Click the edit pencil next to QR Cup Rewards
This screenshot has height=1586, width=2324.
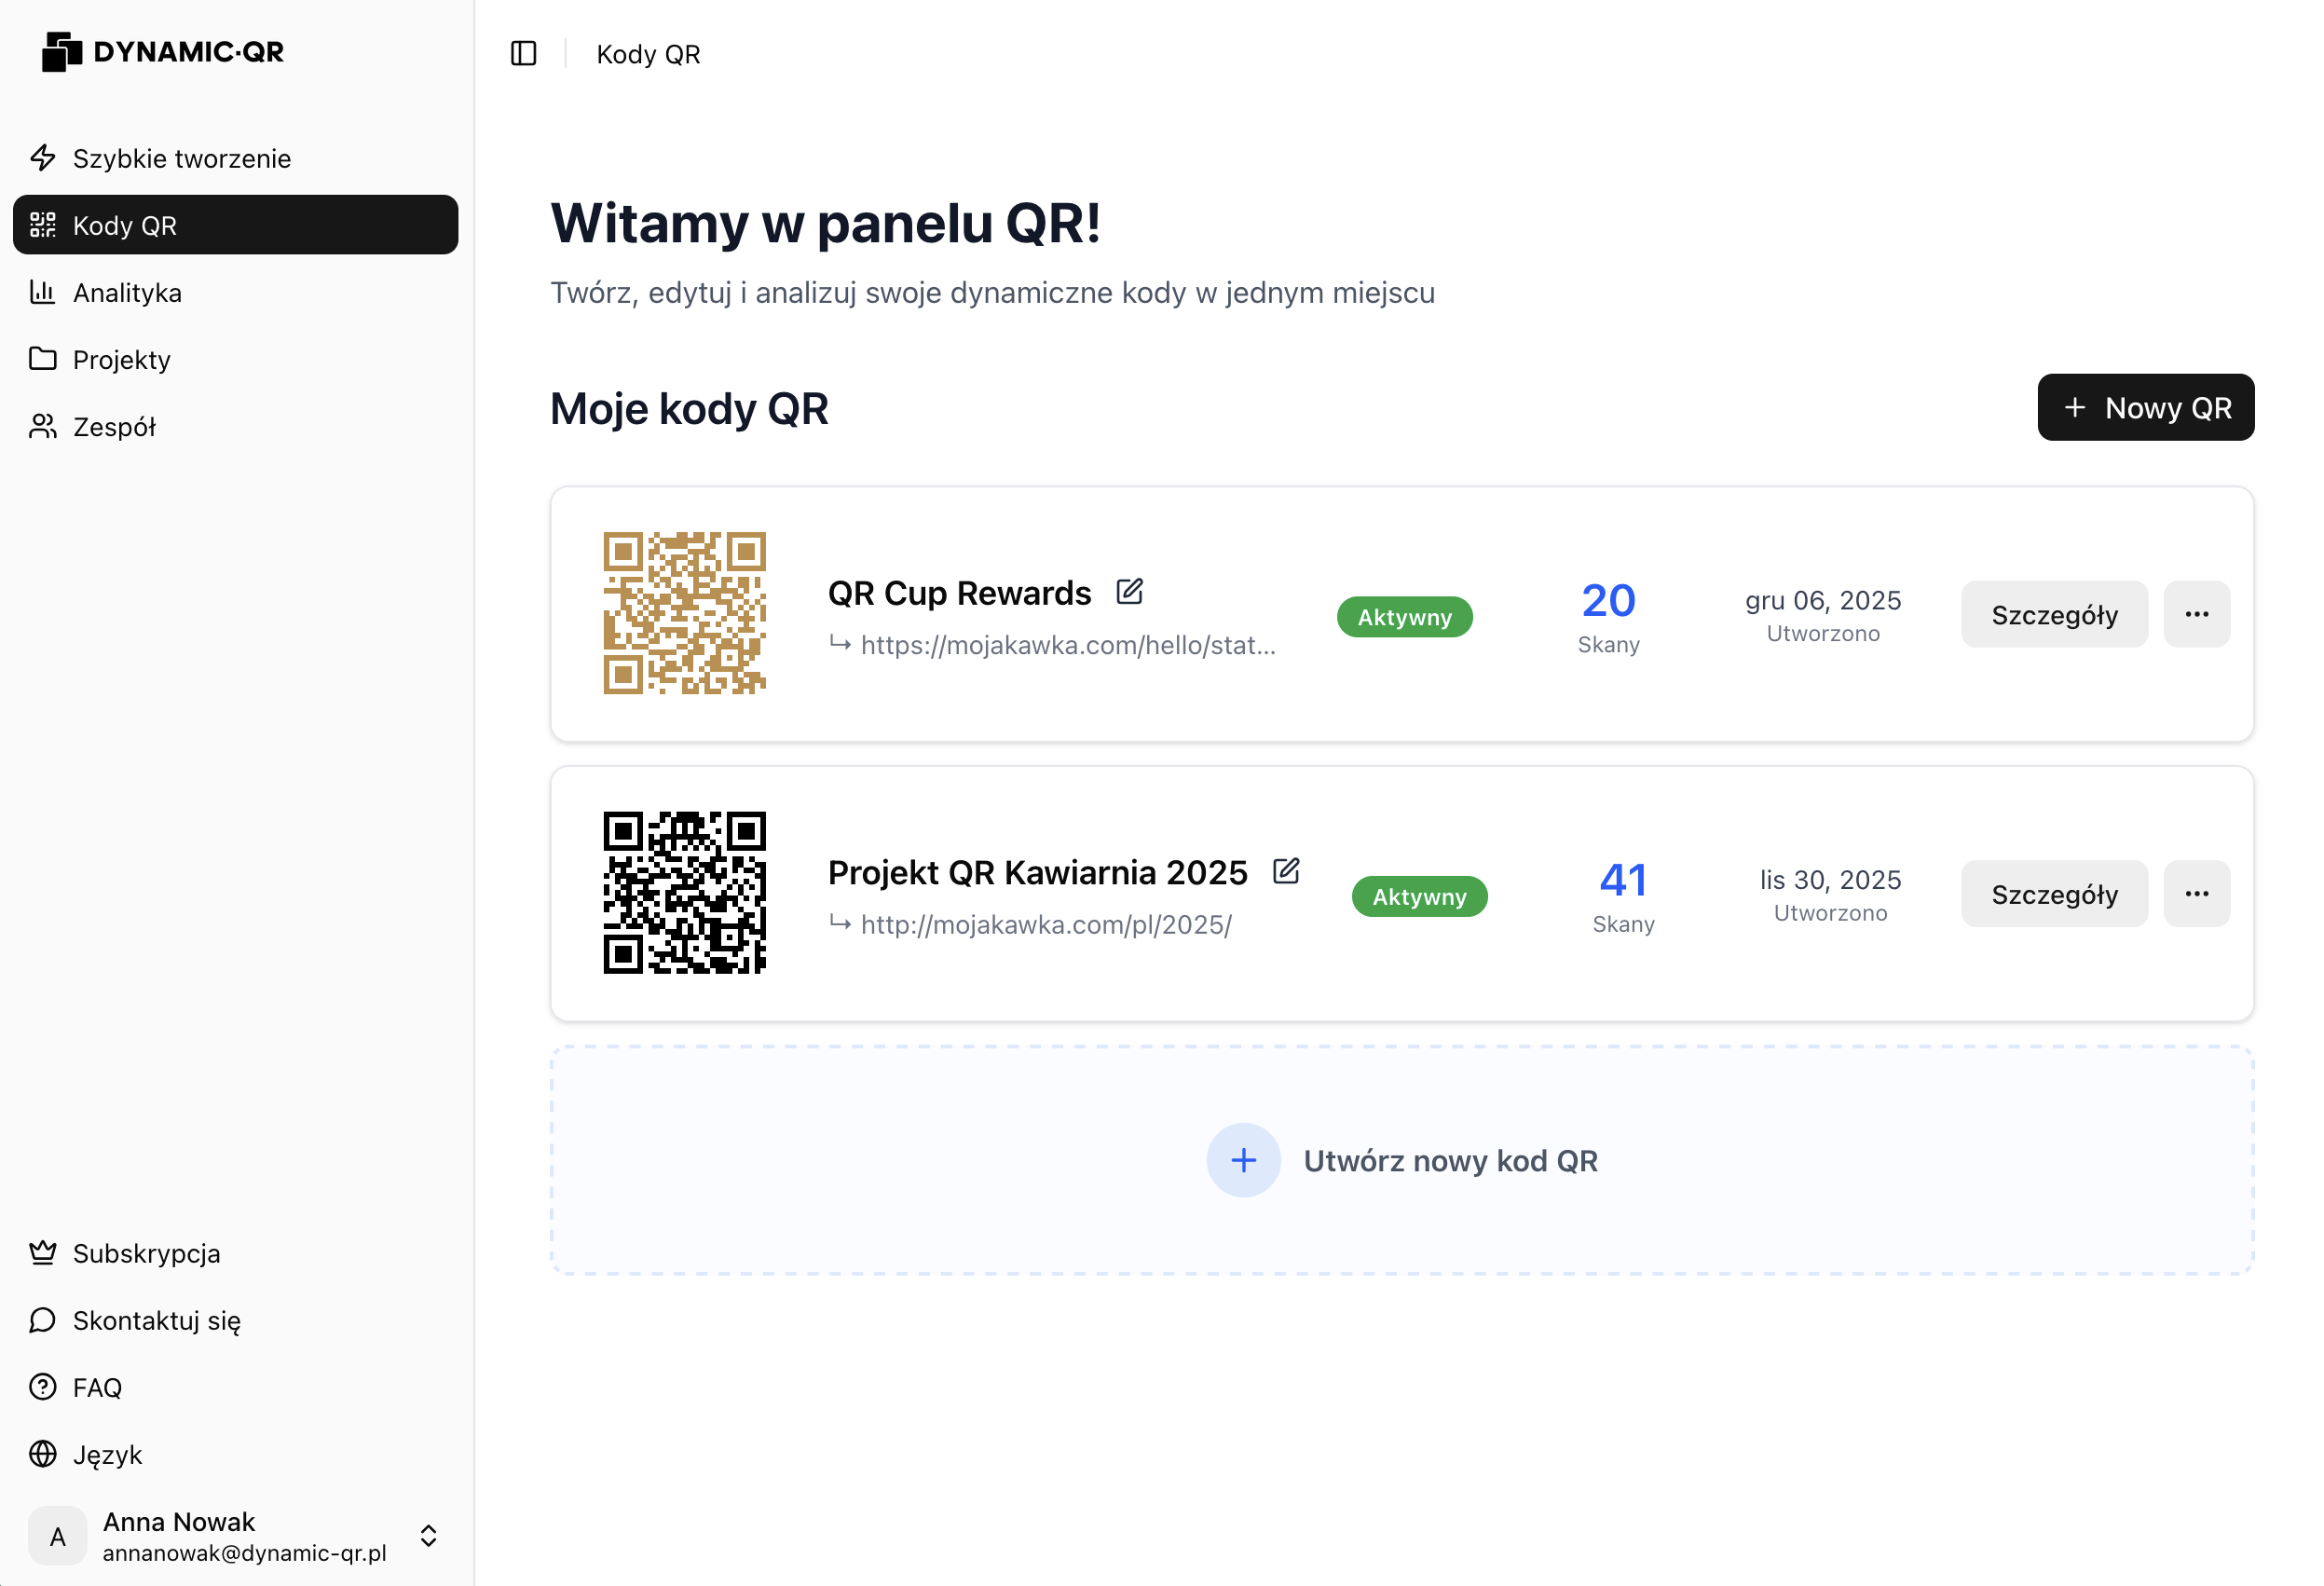[x=1129, y=592]
